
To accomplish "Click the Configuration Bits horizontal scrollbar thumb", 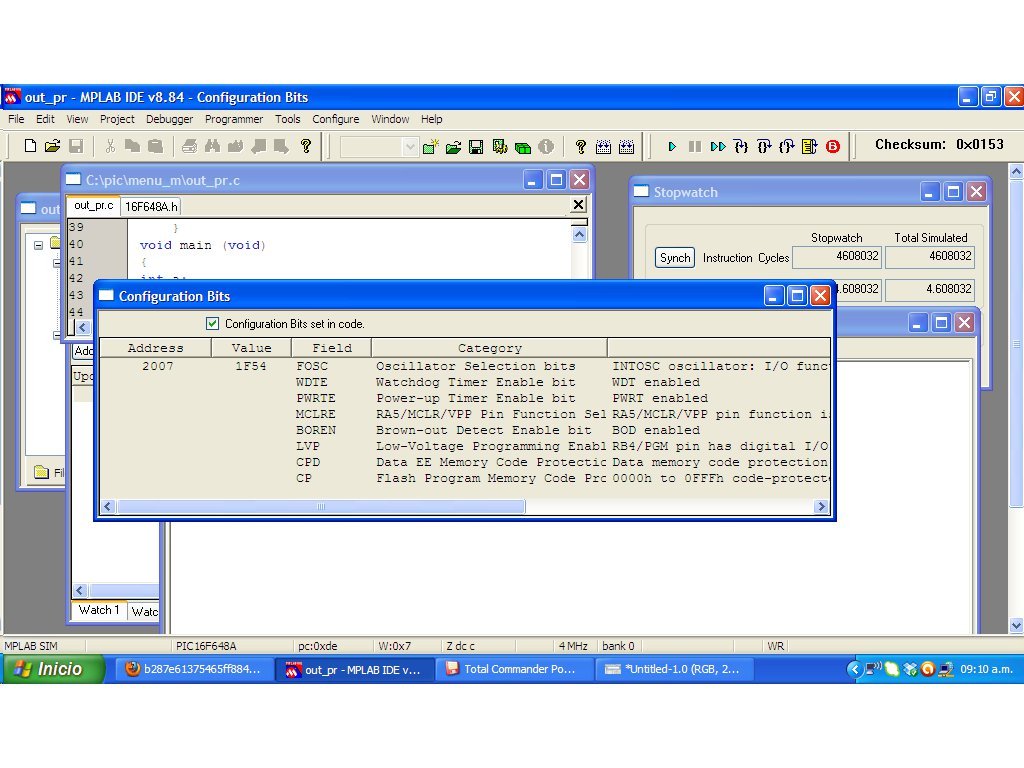I will [321, 506].
